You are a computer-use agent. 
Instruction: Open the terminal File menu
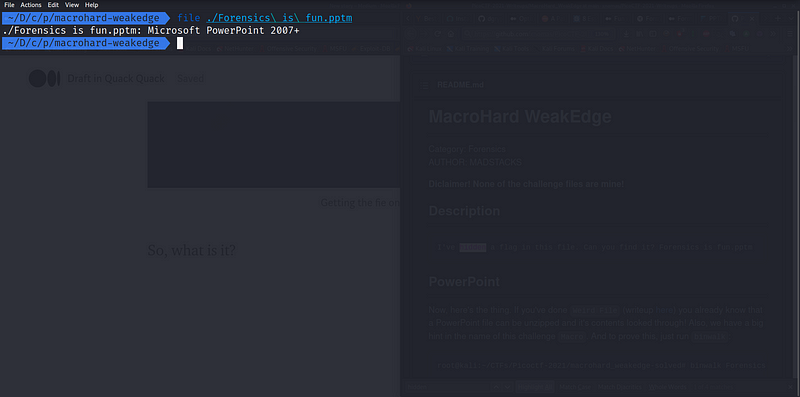tap(9, 5)
